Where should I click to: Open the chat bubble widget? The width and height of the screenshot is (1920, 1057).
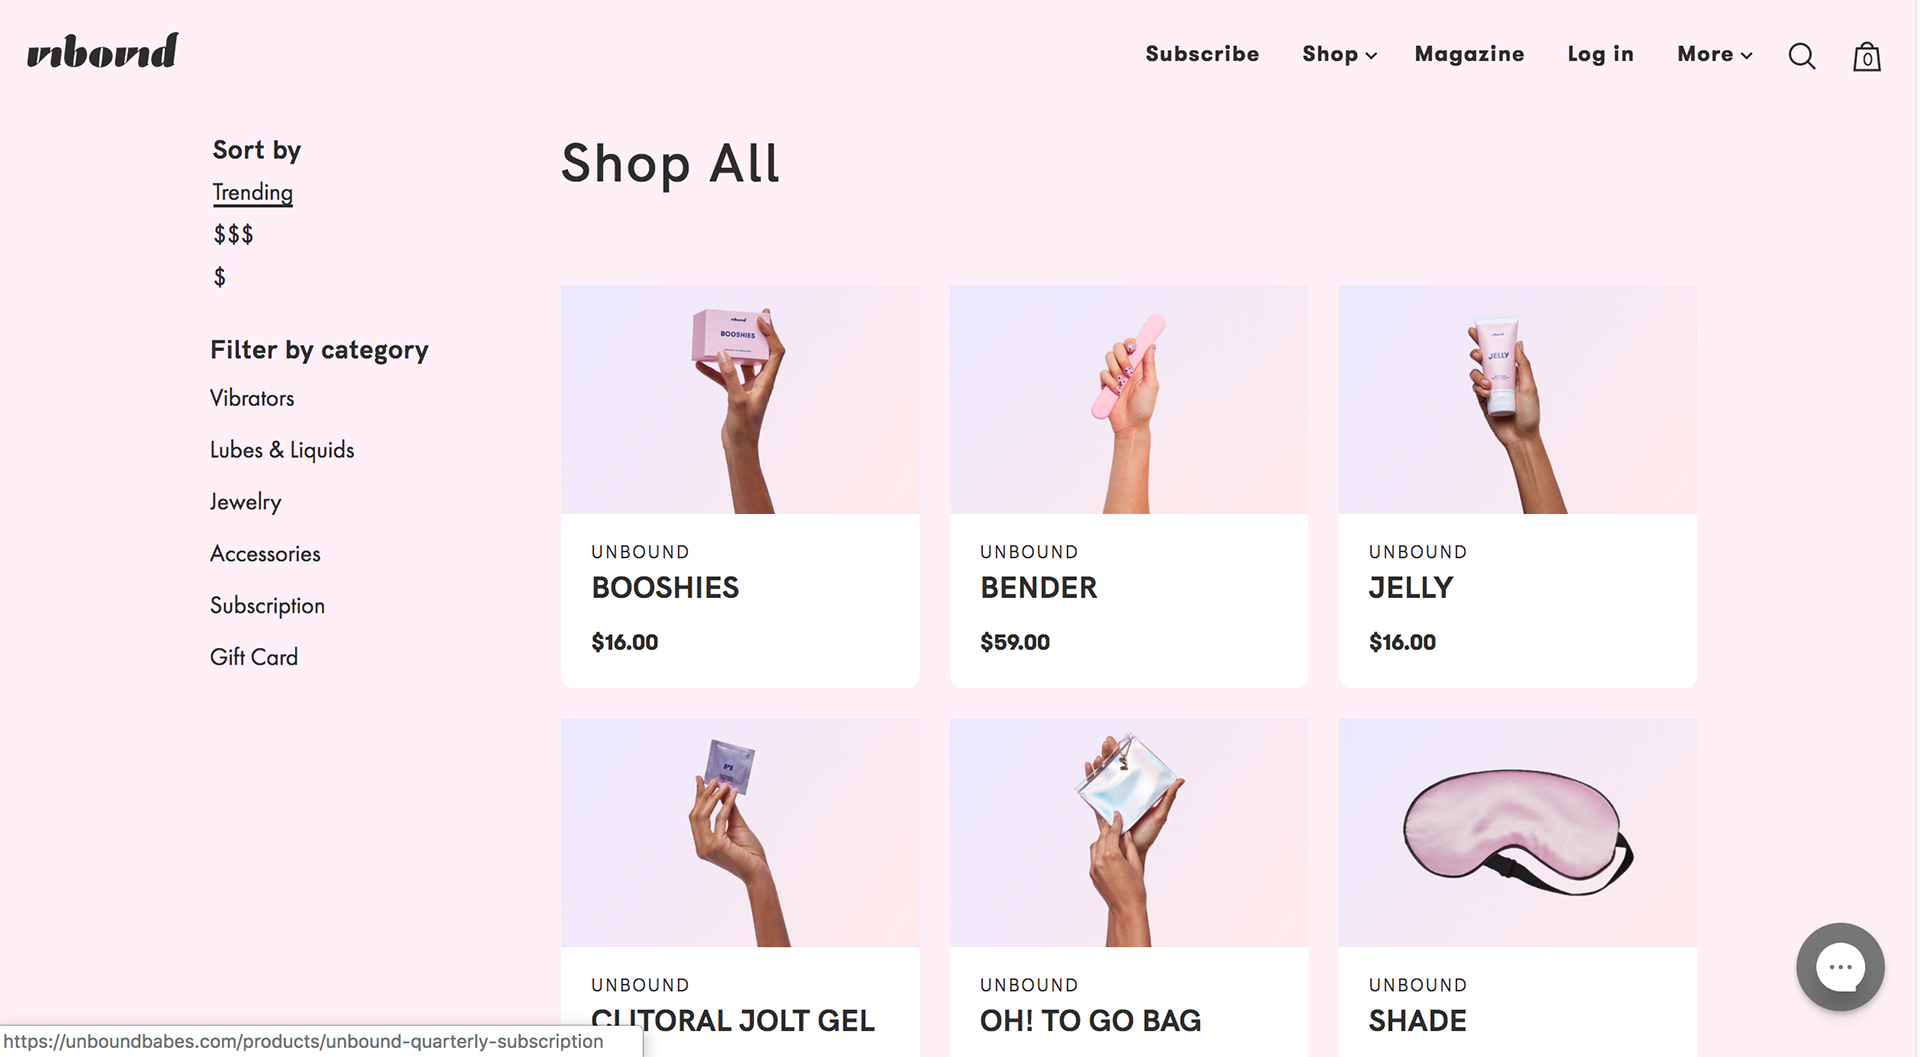click(x=1840, y=967)
